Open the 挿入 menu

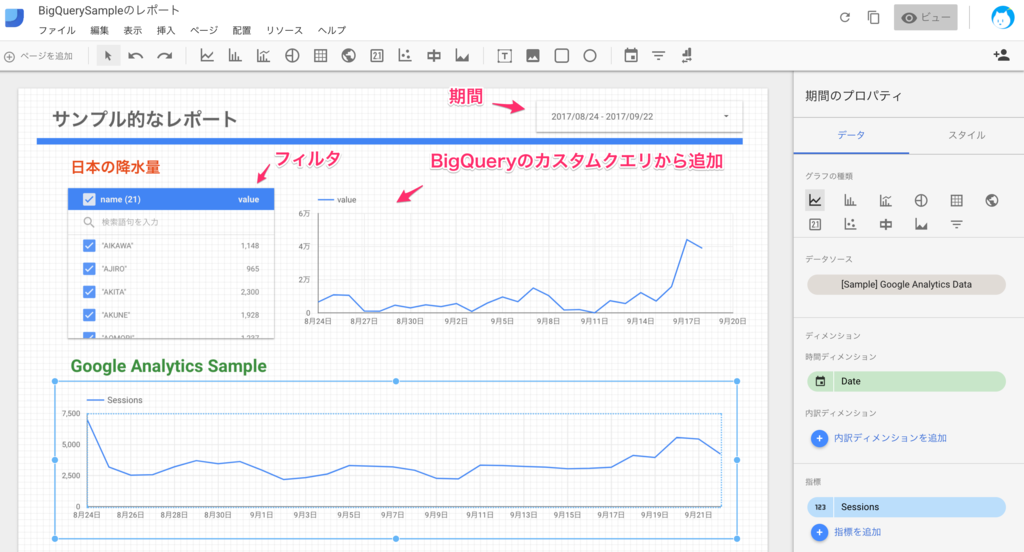coord(166,30)
